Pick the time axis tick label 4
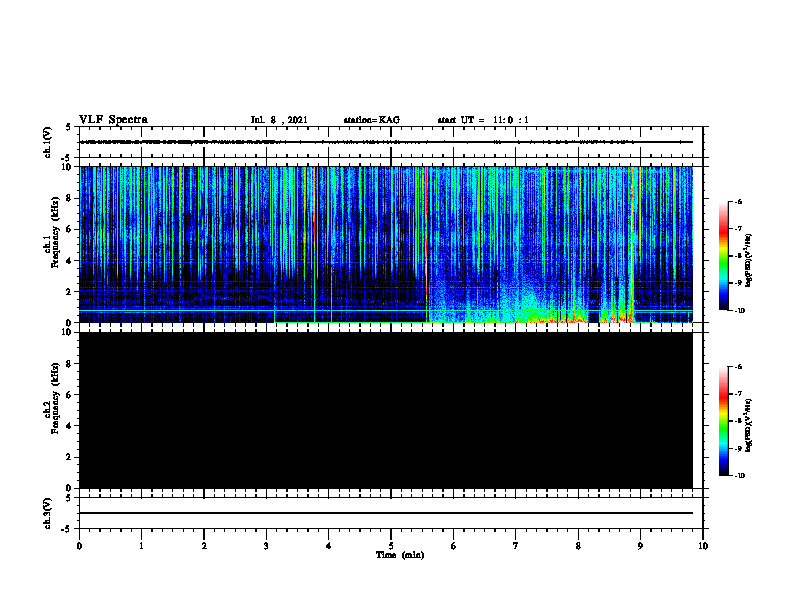Image resolution: width=792 pixels, height=612 pixels. point(328,546)
